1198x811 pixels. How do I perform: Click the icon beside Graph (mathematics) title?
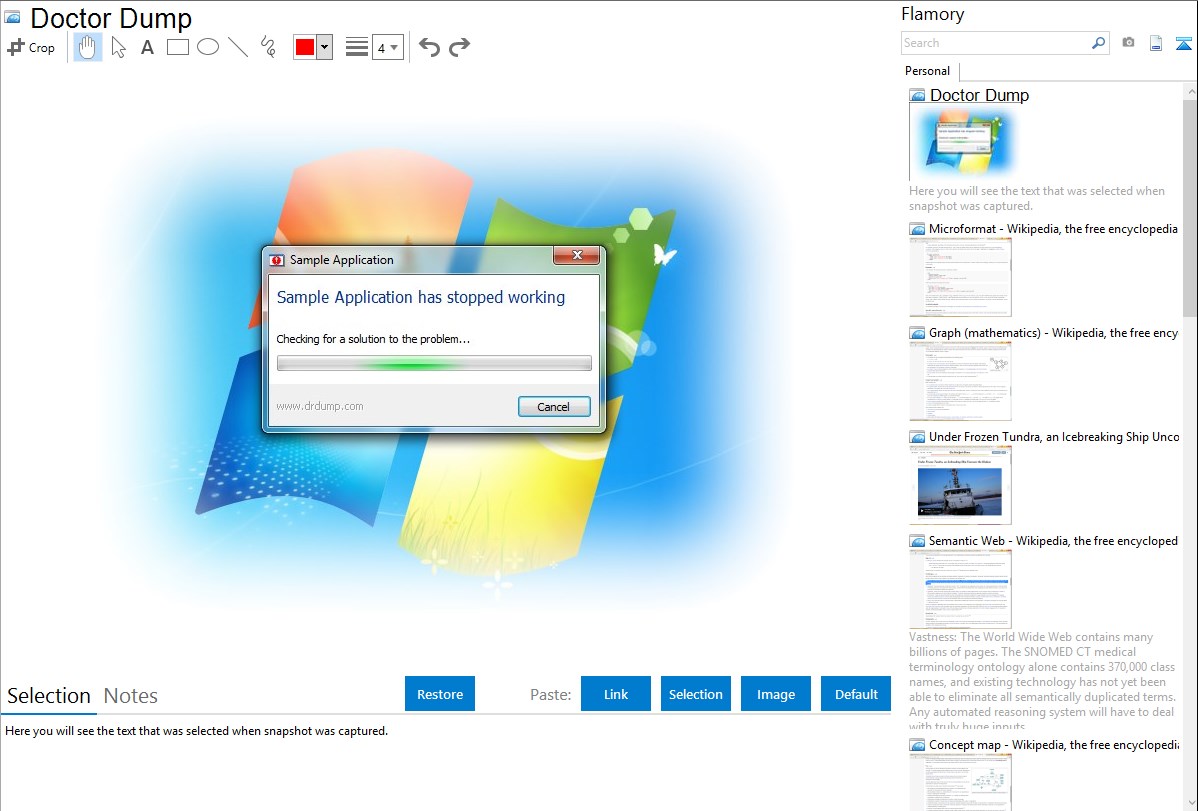click(917, 333)
